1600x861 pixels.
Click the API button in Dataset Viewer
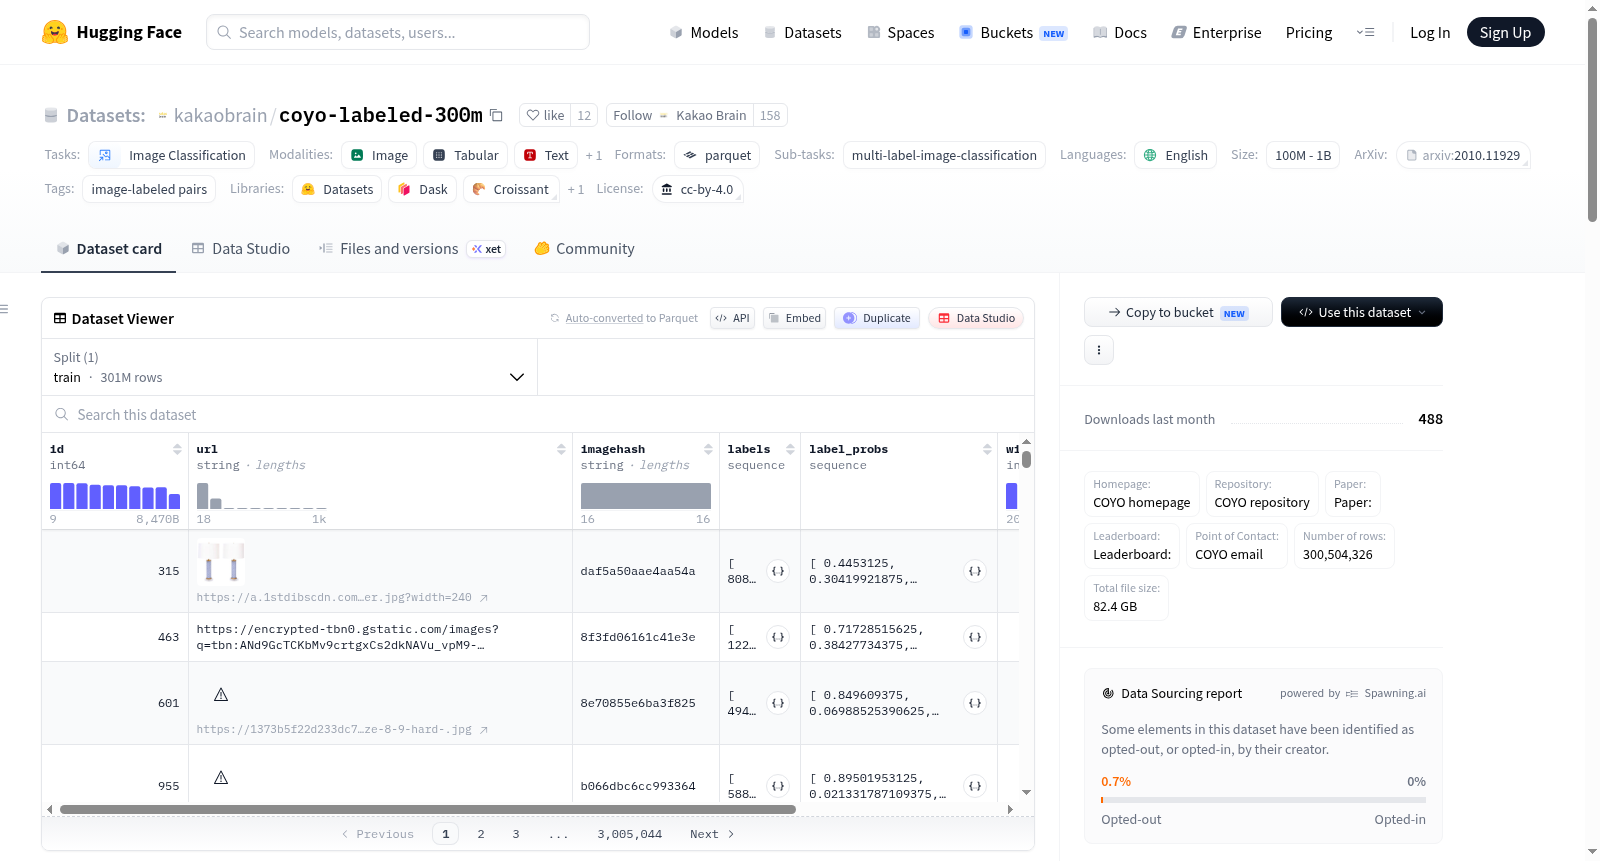pos(732,318)
